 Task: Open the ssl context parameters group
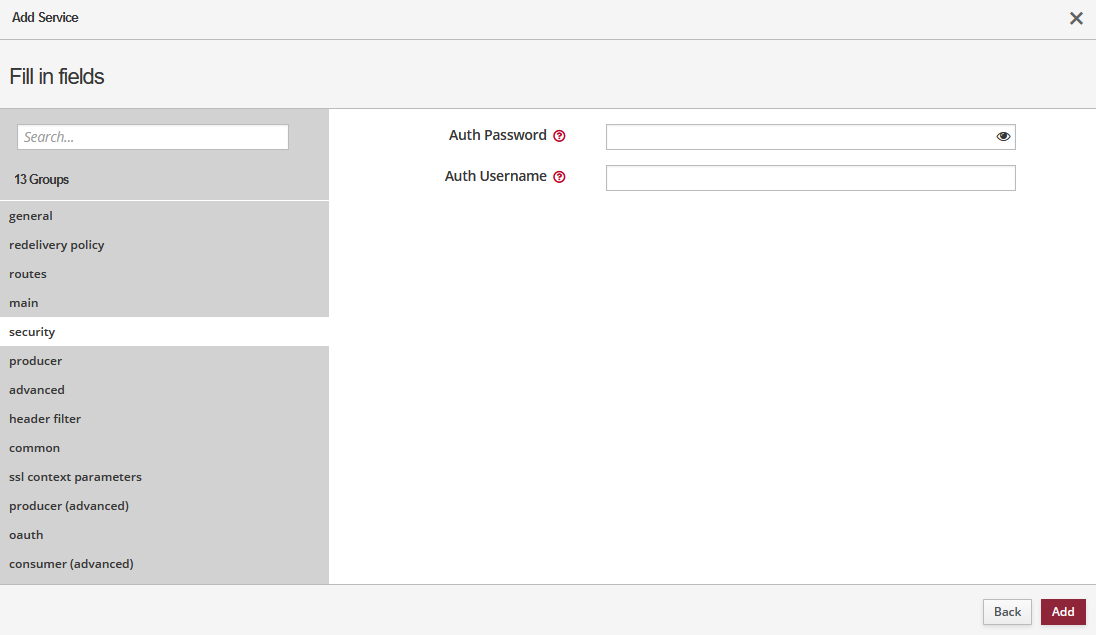[76, 477]
